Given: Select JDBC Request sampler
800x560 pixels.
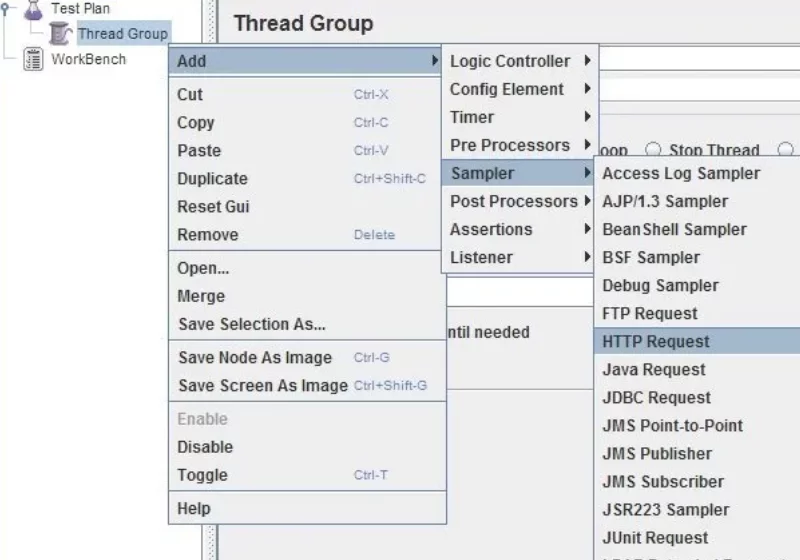Looking at the screenshot, I should click(656, 397).
